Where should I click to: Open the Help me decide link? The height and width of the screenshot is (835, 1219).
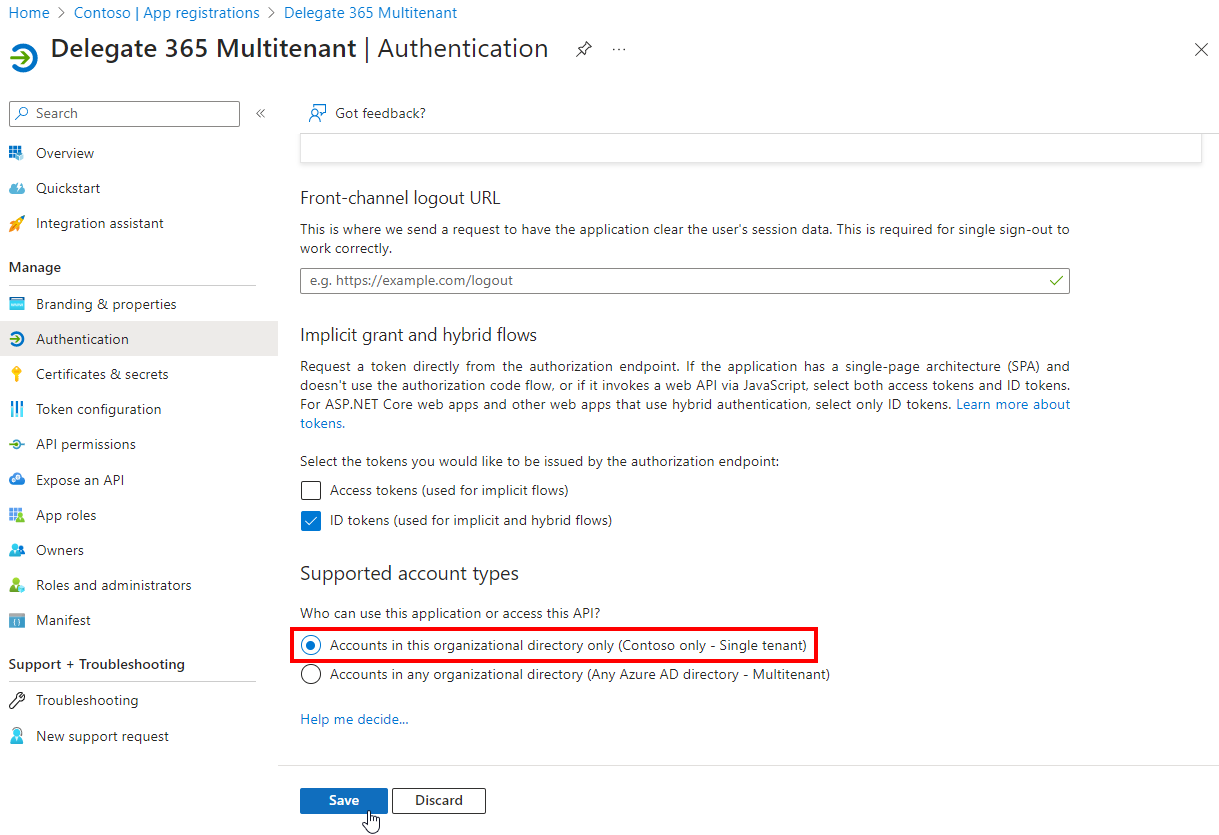click(354, 719)
